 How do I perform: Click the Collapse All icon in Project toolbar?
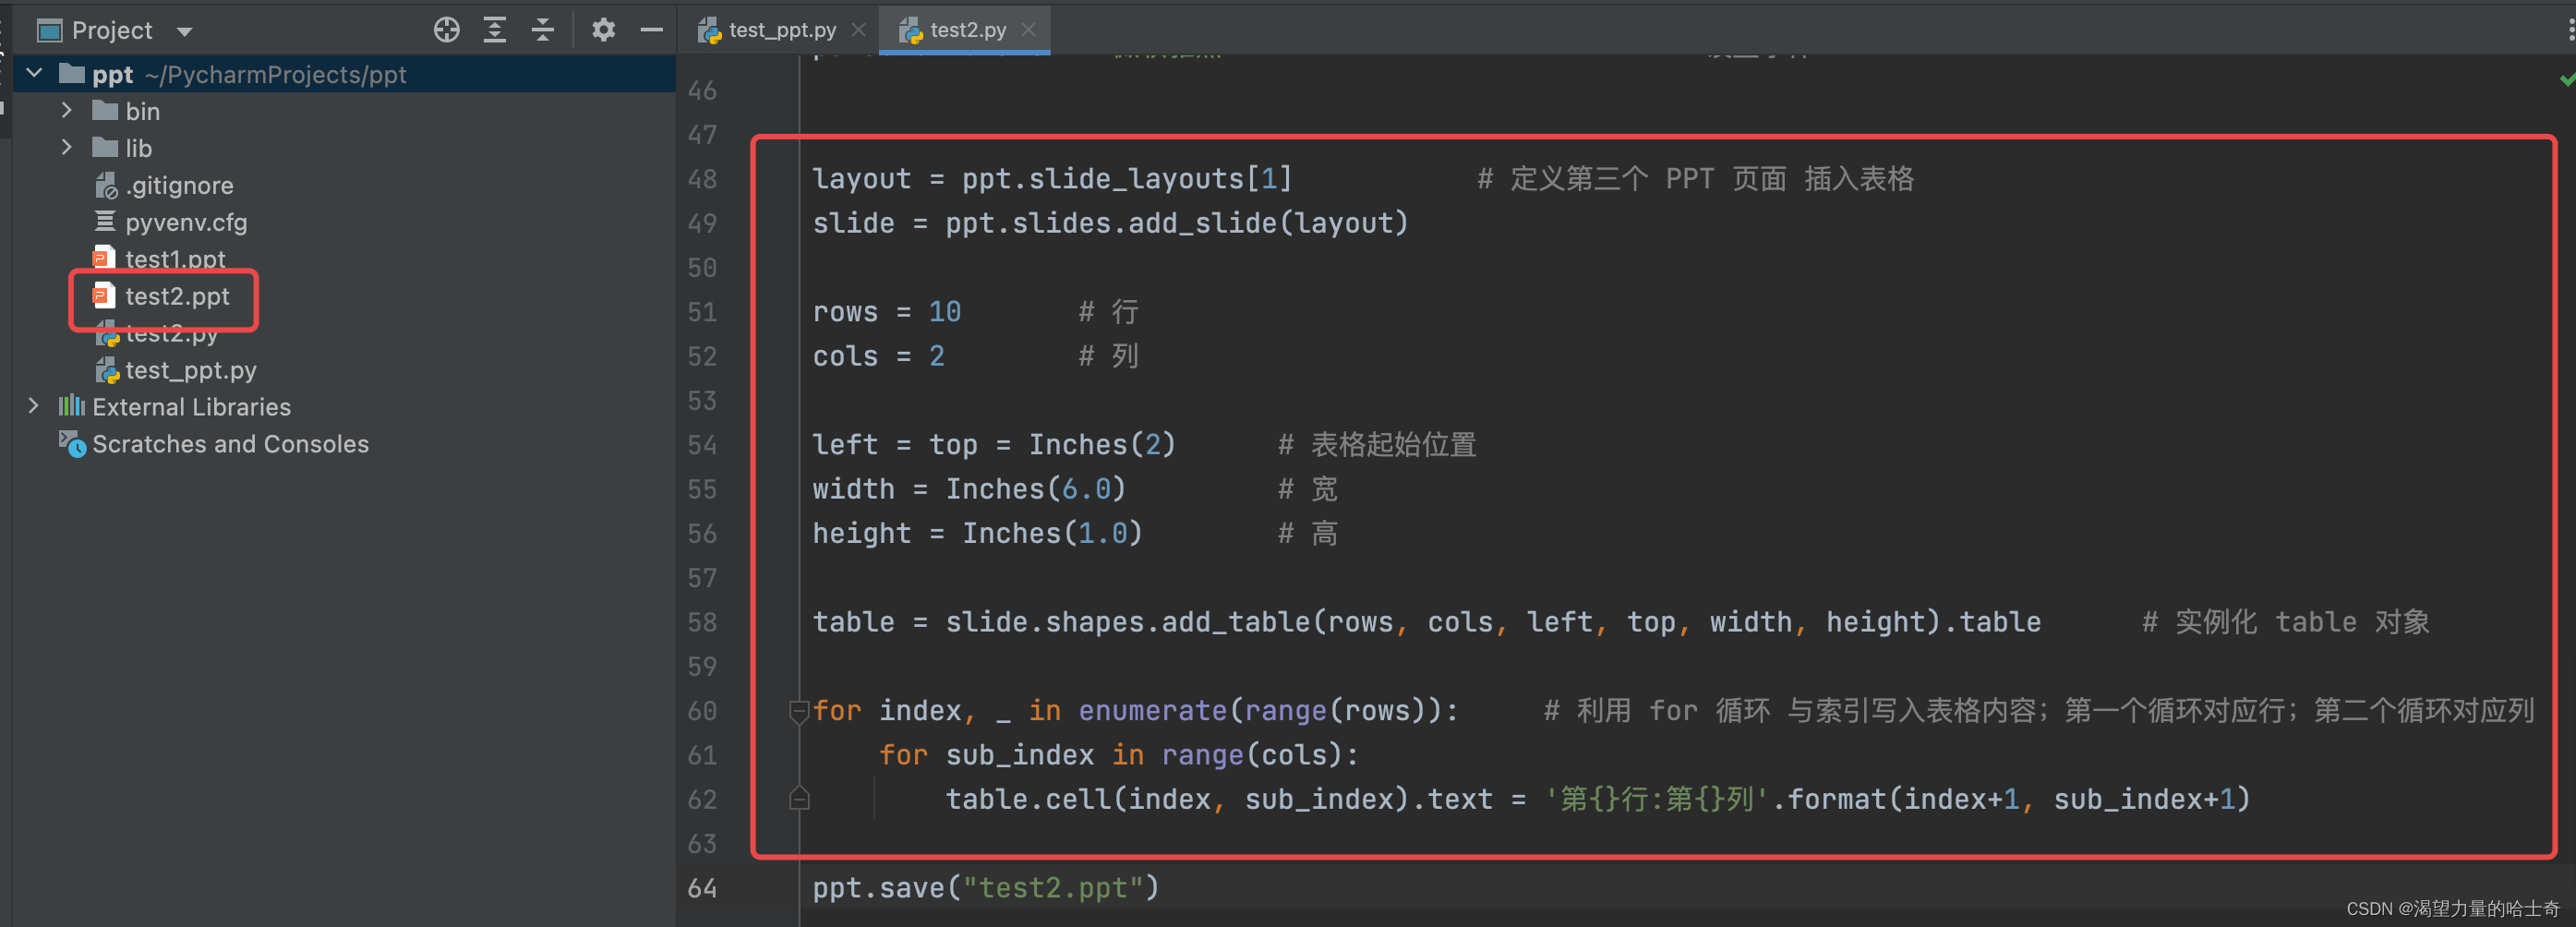[x=542, y=30]
